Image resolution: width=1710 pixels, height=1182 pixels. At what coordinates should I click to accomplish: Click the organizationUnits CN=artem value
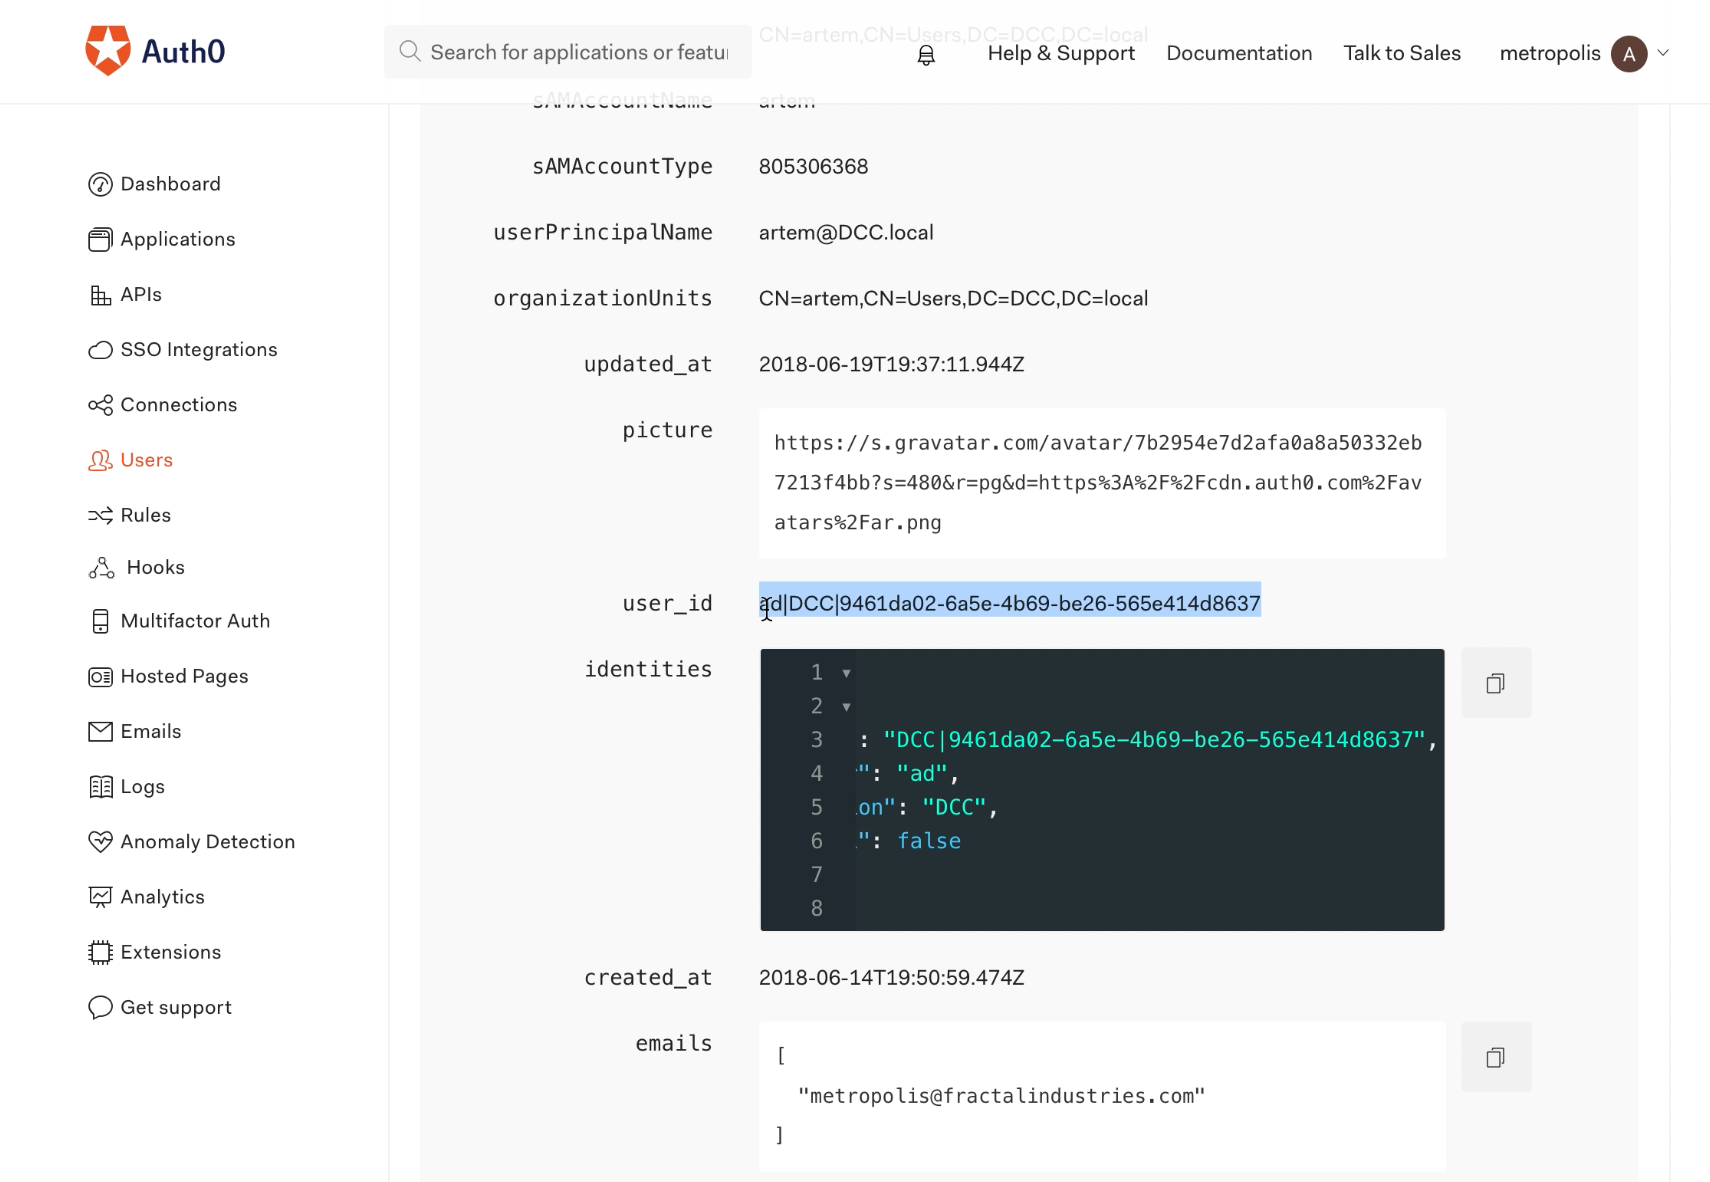[x=953, y=299]
